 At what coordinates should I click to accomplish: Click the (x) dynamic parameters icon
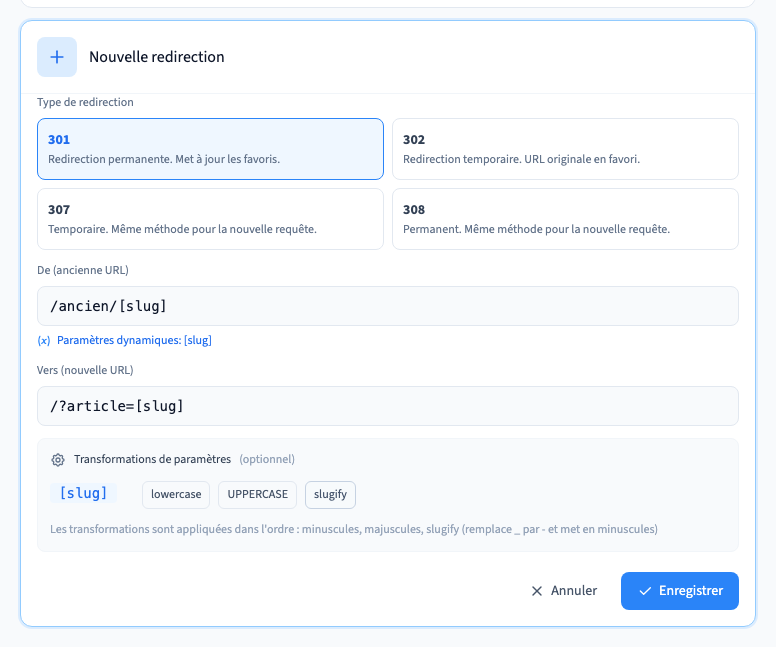click(x=44, y=341)
